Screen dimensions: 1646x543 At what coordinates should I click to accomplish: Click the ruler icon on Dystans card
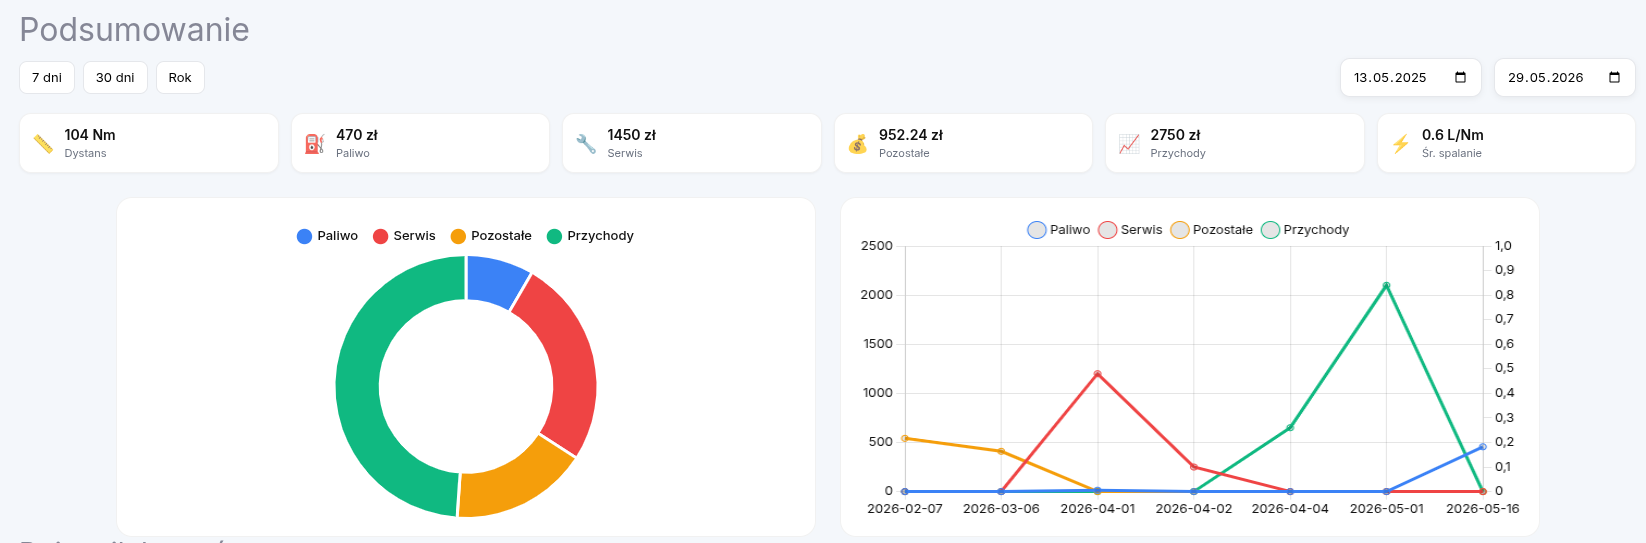pyautogui.click(x=43, y=144)
